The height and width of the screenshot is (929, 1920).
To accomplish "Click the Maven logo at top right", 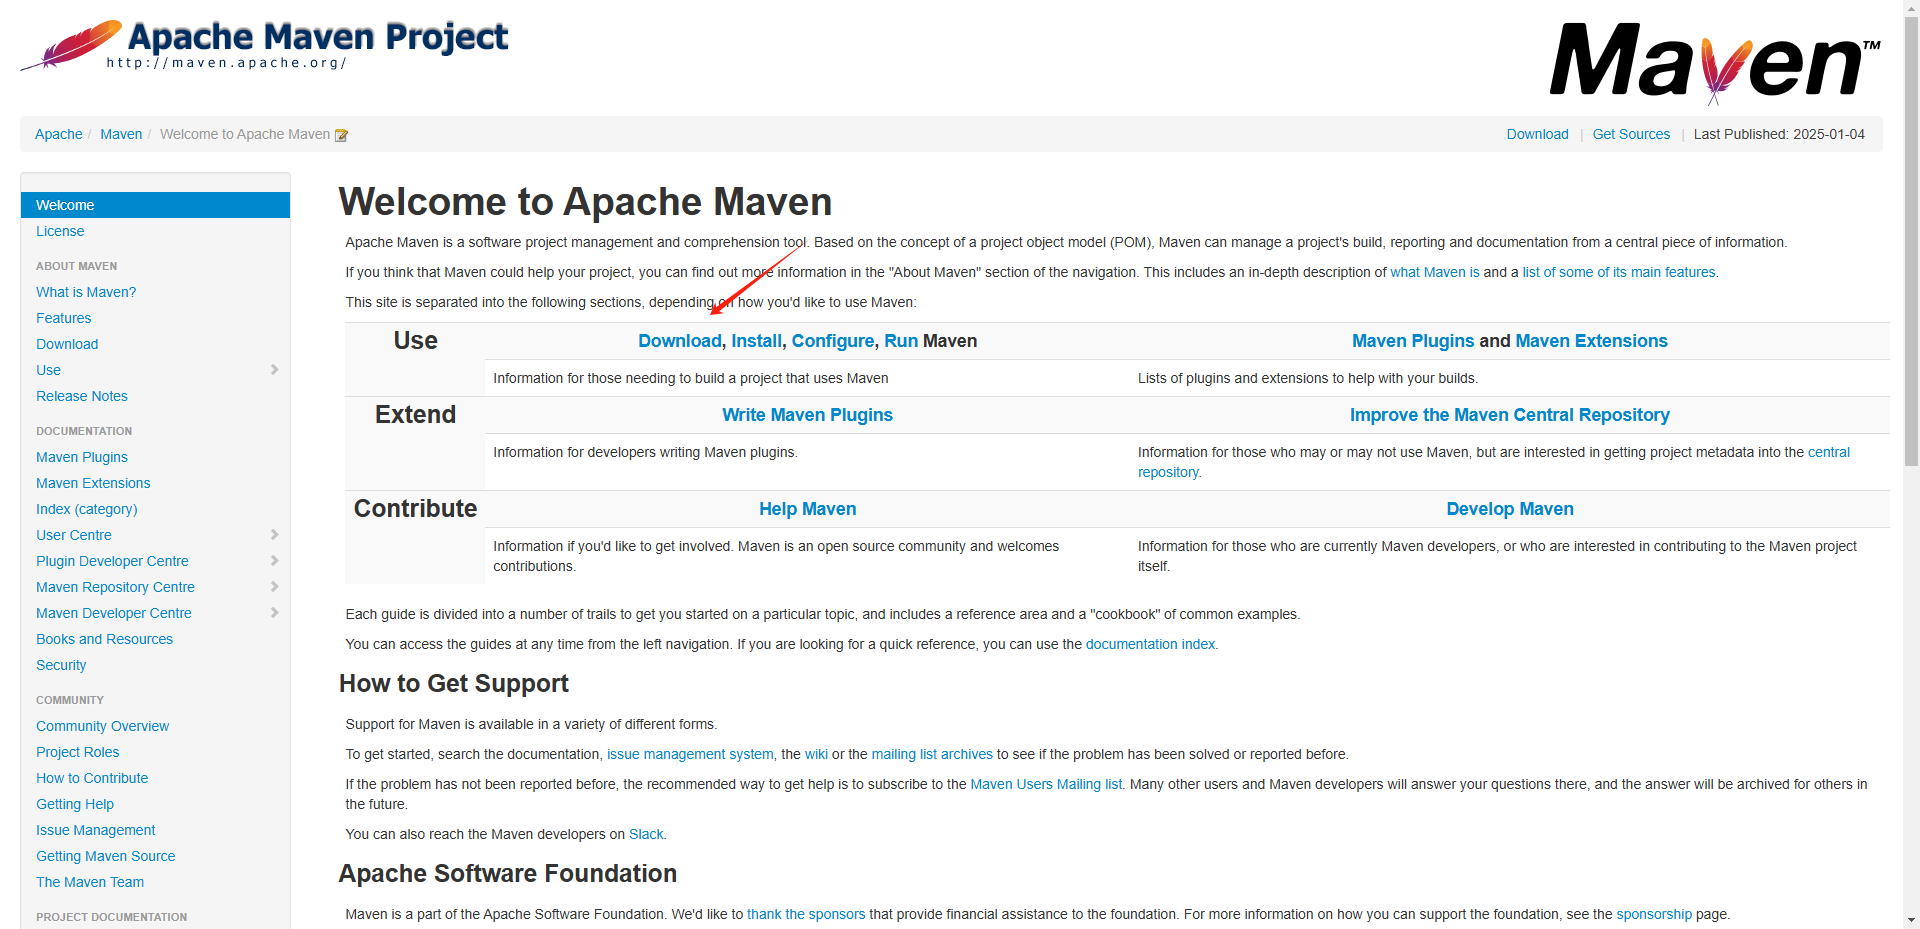I will [x=1715, y=62].
